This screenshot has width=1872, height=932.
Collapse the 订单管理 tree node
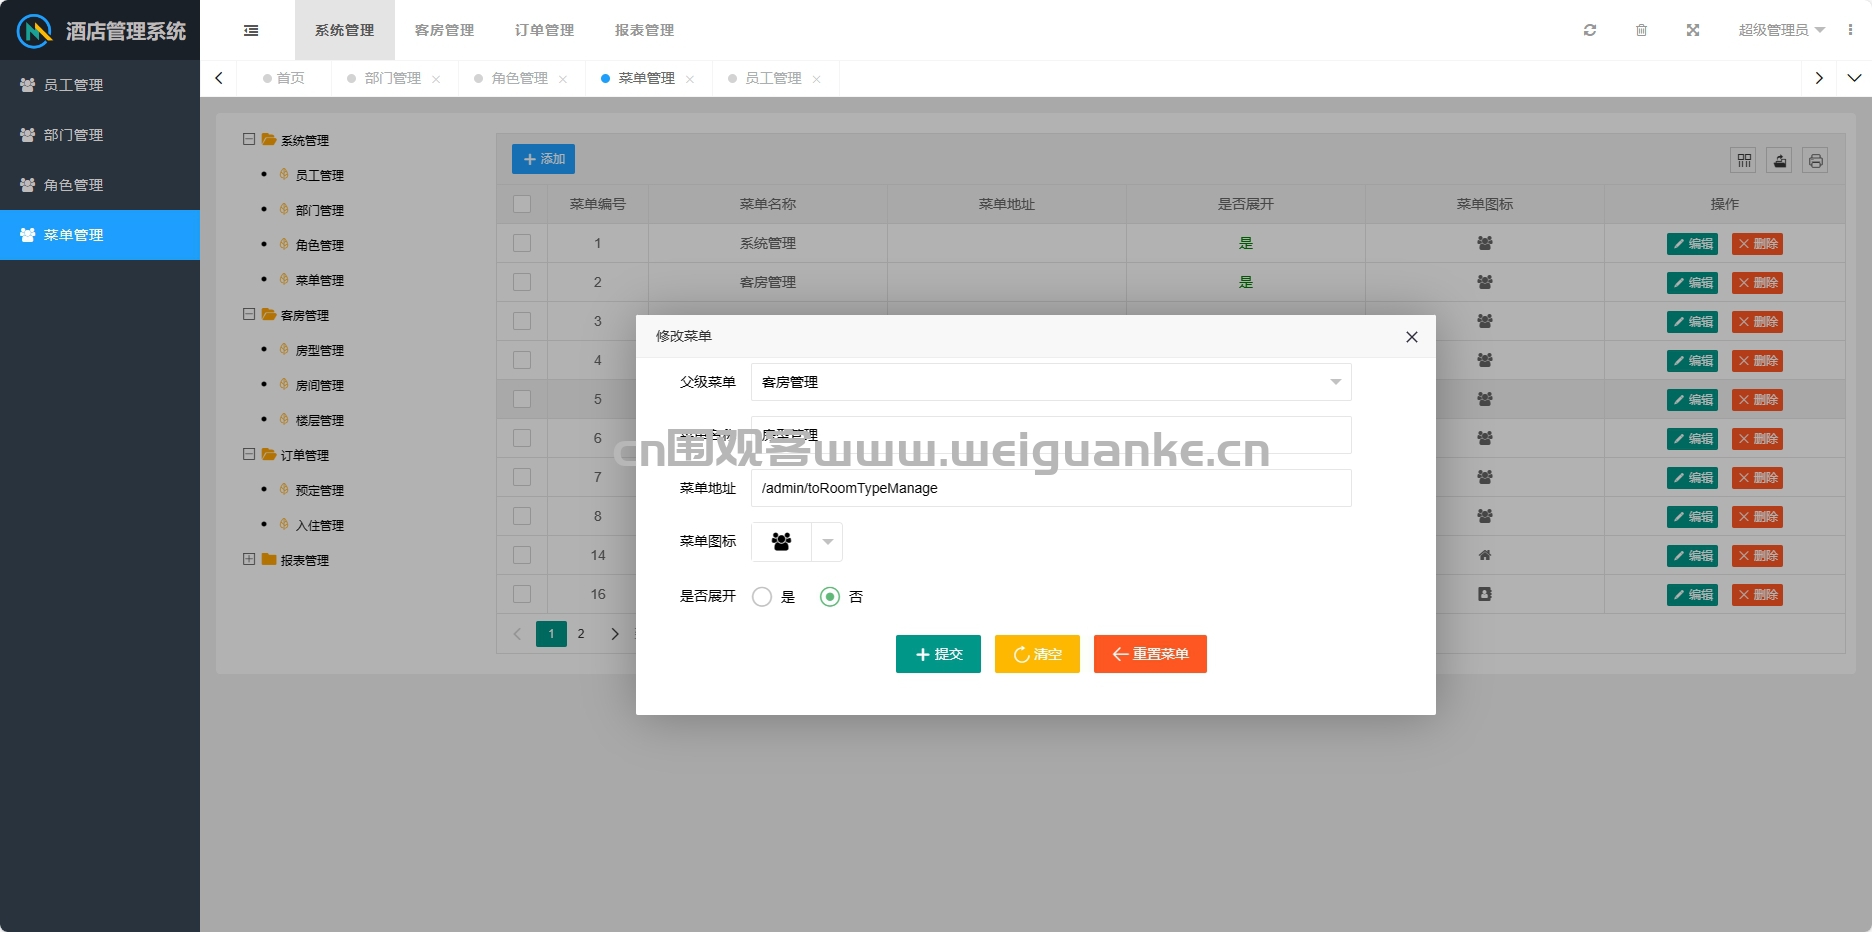point(249,455)
